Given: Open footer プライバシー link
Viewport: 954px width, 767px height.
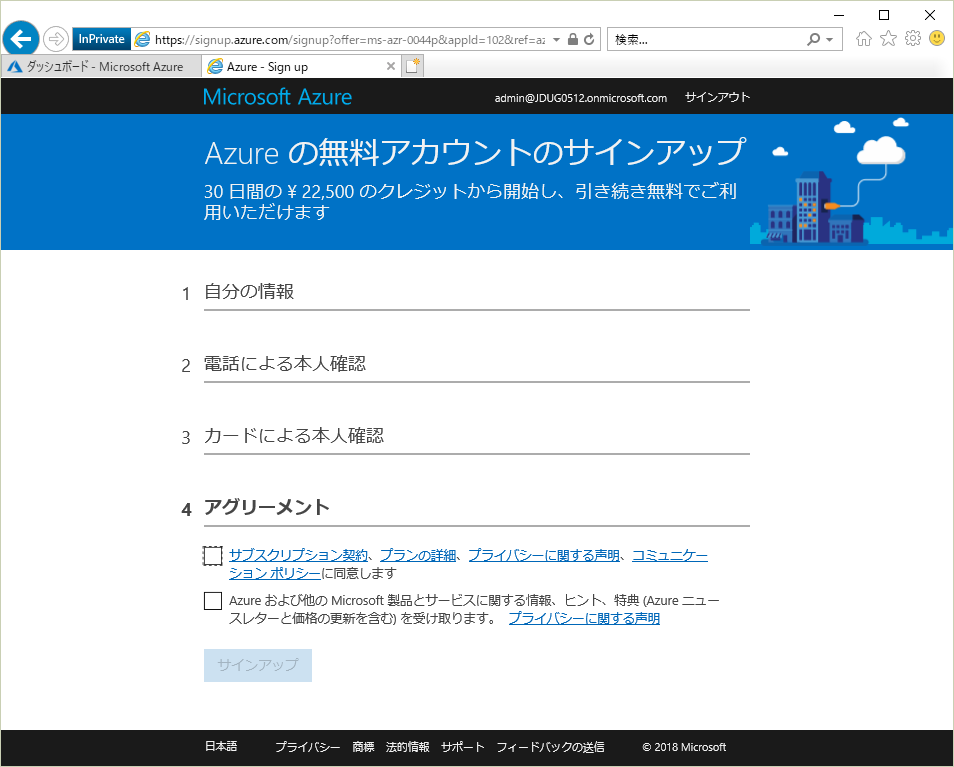Looking at the screenshot, I should 307,747.
